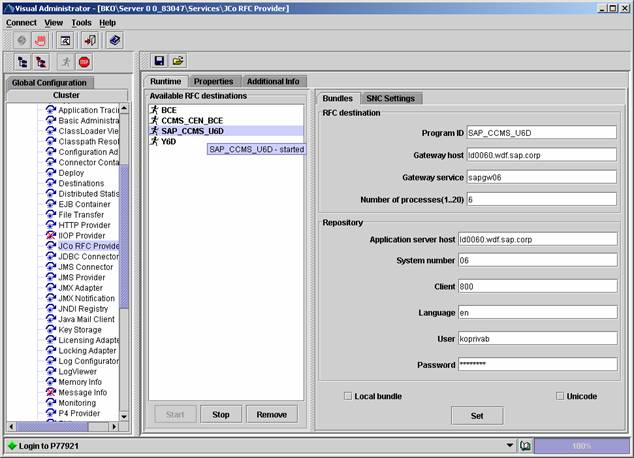Viewport: 634px width, 458px height.
Task: Select LogViewer in the services tree
Action: (77, 371)
